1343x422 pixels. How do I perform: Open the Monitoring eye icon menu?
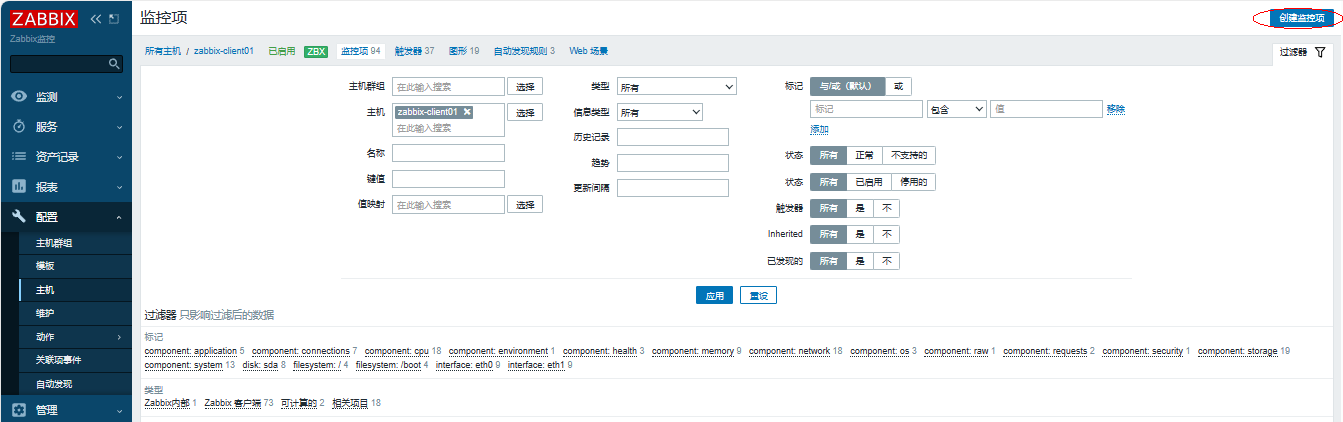click(x=19, y=97)
